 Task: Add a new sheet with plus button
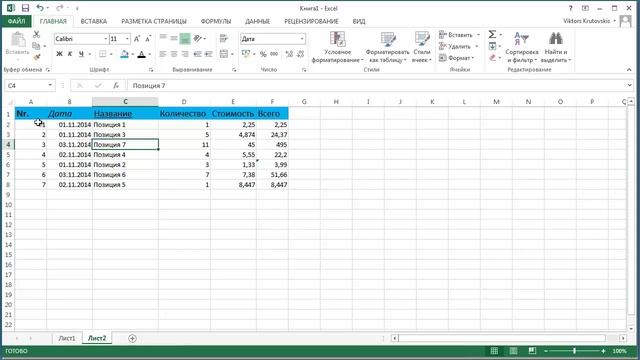tap(132, 338)
